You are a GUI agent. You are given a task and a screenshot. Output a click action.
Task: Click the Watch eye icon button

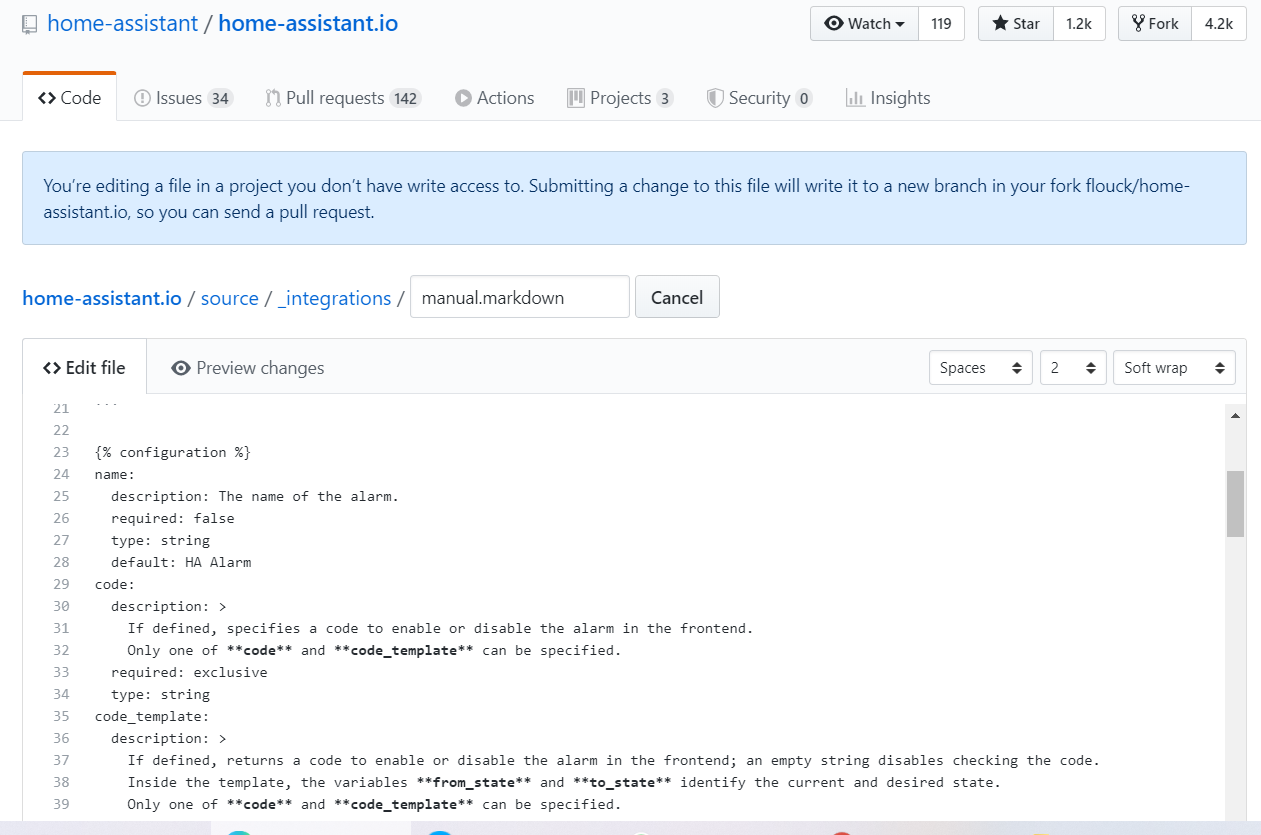(865, 24)
